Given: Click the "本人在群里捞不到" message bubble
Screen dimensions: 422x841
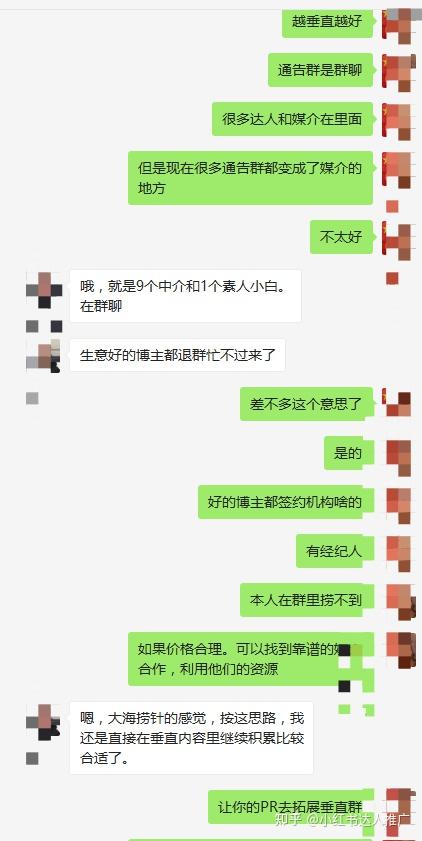Looking at the screenshot, I should (306, 600).
